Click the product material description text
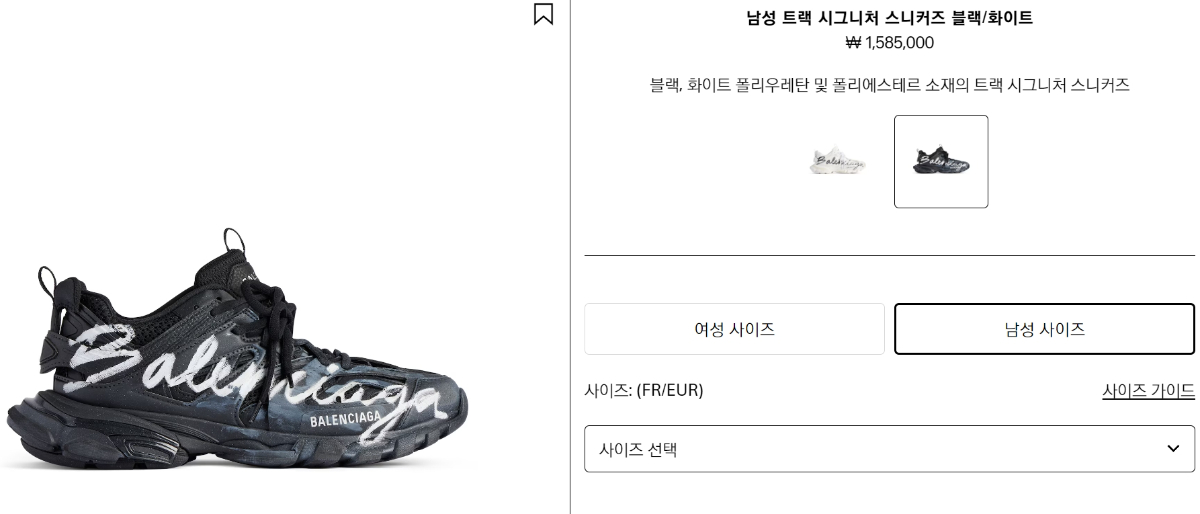Screen dimensions: 1200x514 click(x=889, y=85)
